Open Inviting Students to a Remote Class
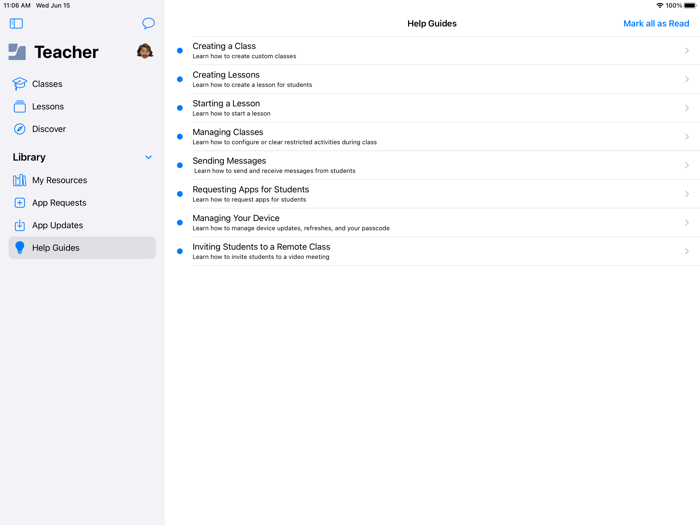 tap(432, 251)
